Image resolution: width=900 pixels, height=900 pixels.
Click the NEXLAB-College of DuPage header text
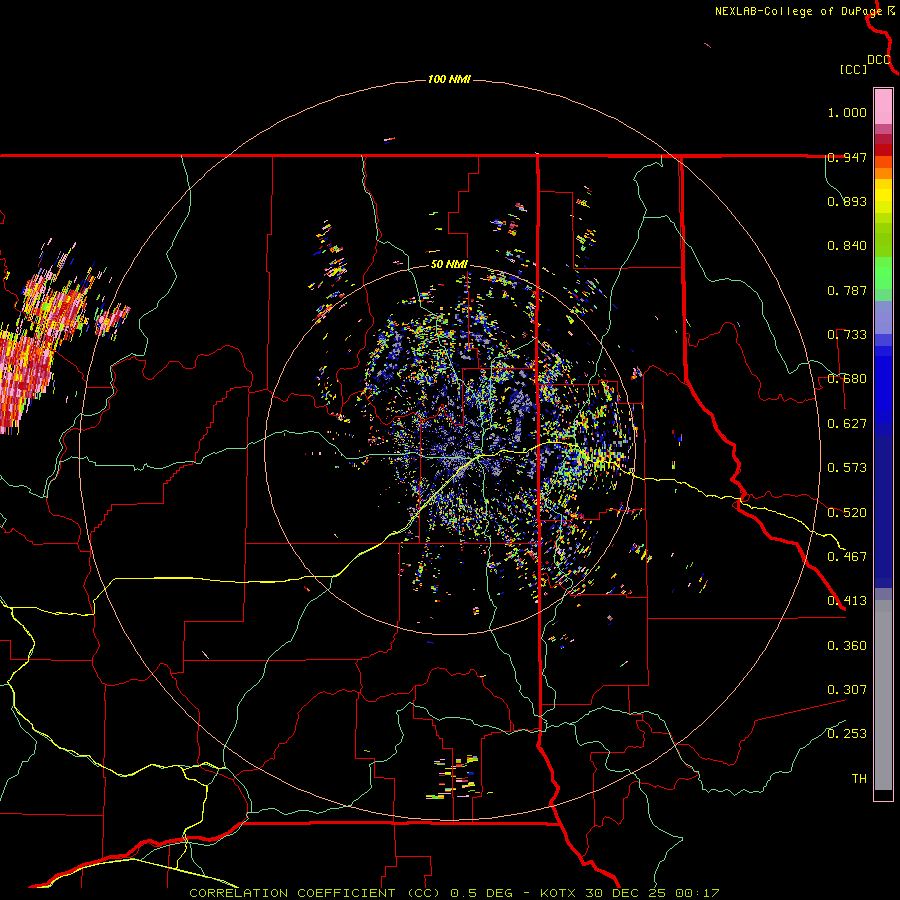805,11
